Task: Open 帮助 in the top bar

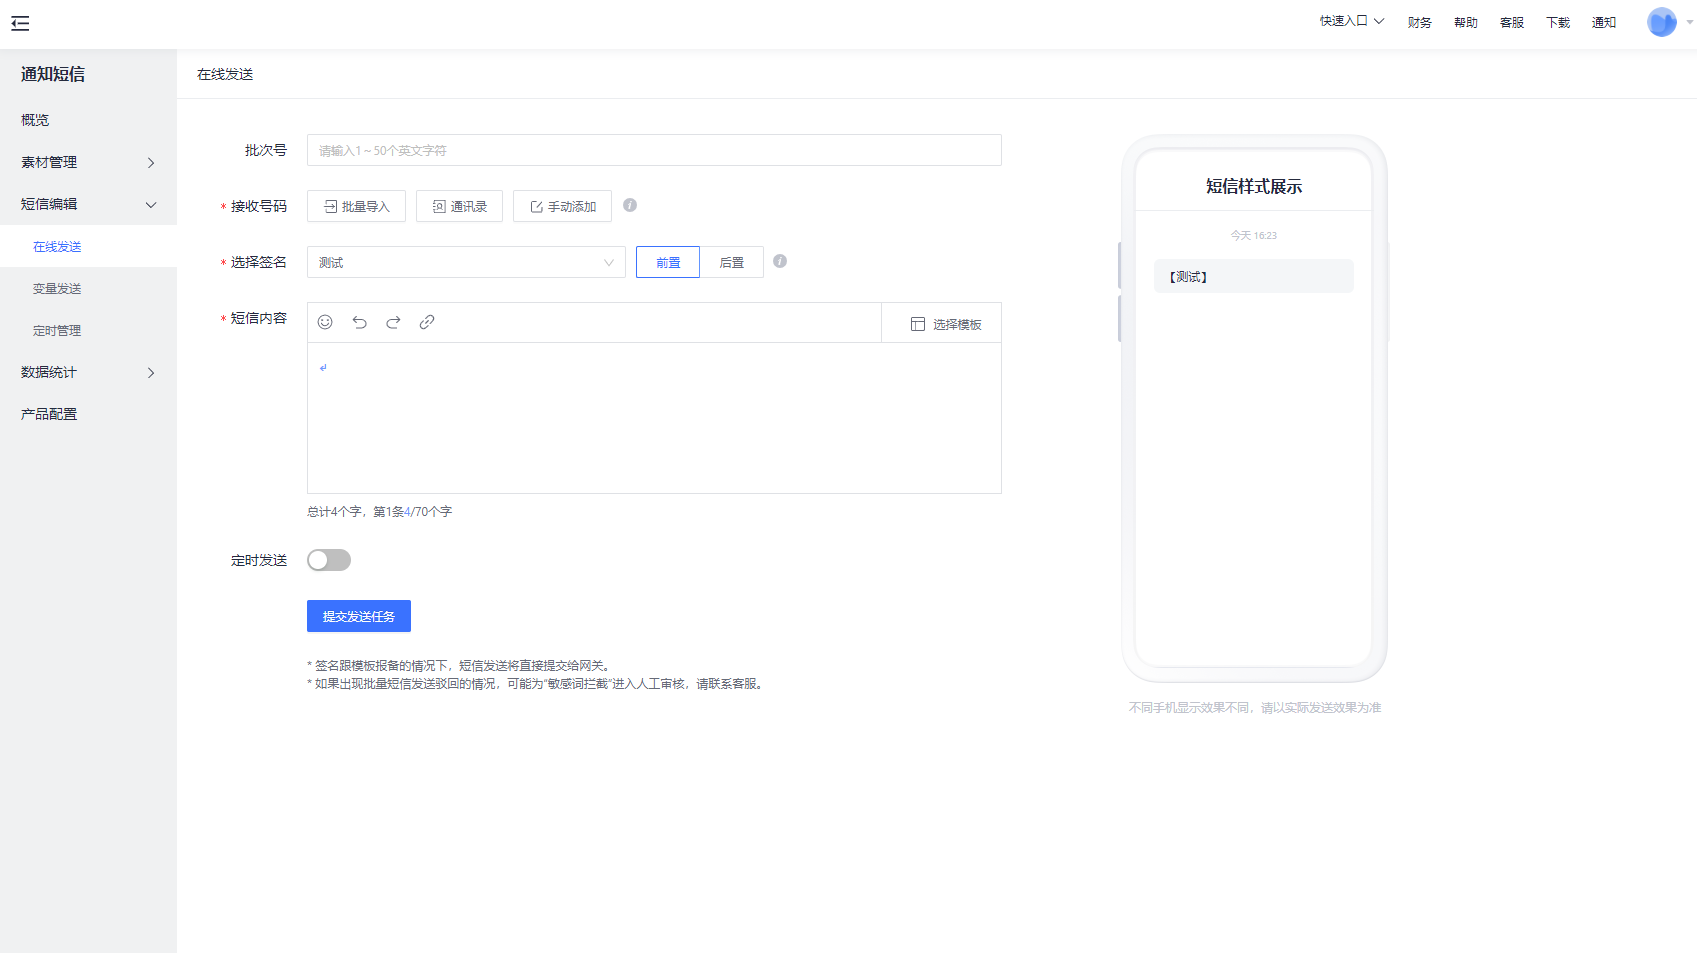Action: tap(1465, 22)
